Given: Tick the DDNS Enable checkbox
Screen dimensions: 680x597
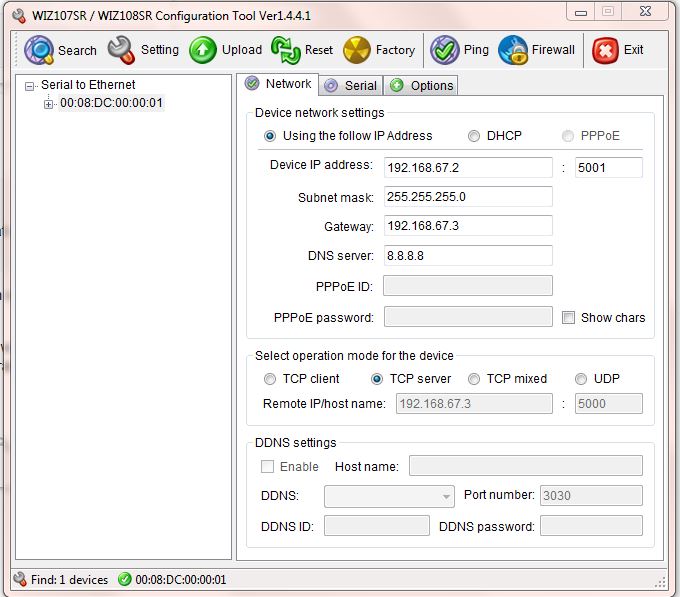Looking at the screenshot, I should (267, 467).
